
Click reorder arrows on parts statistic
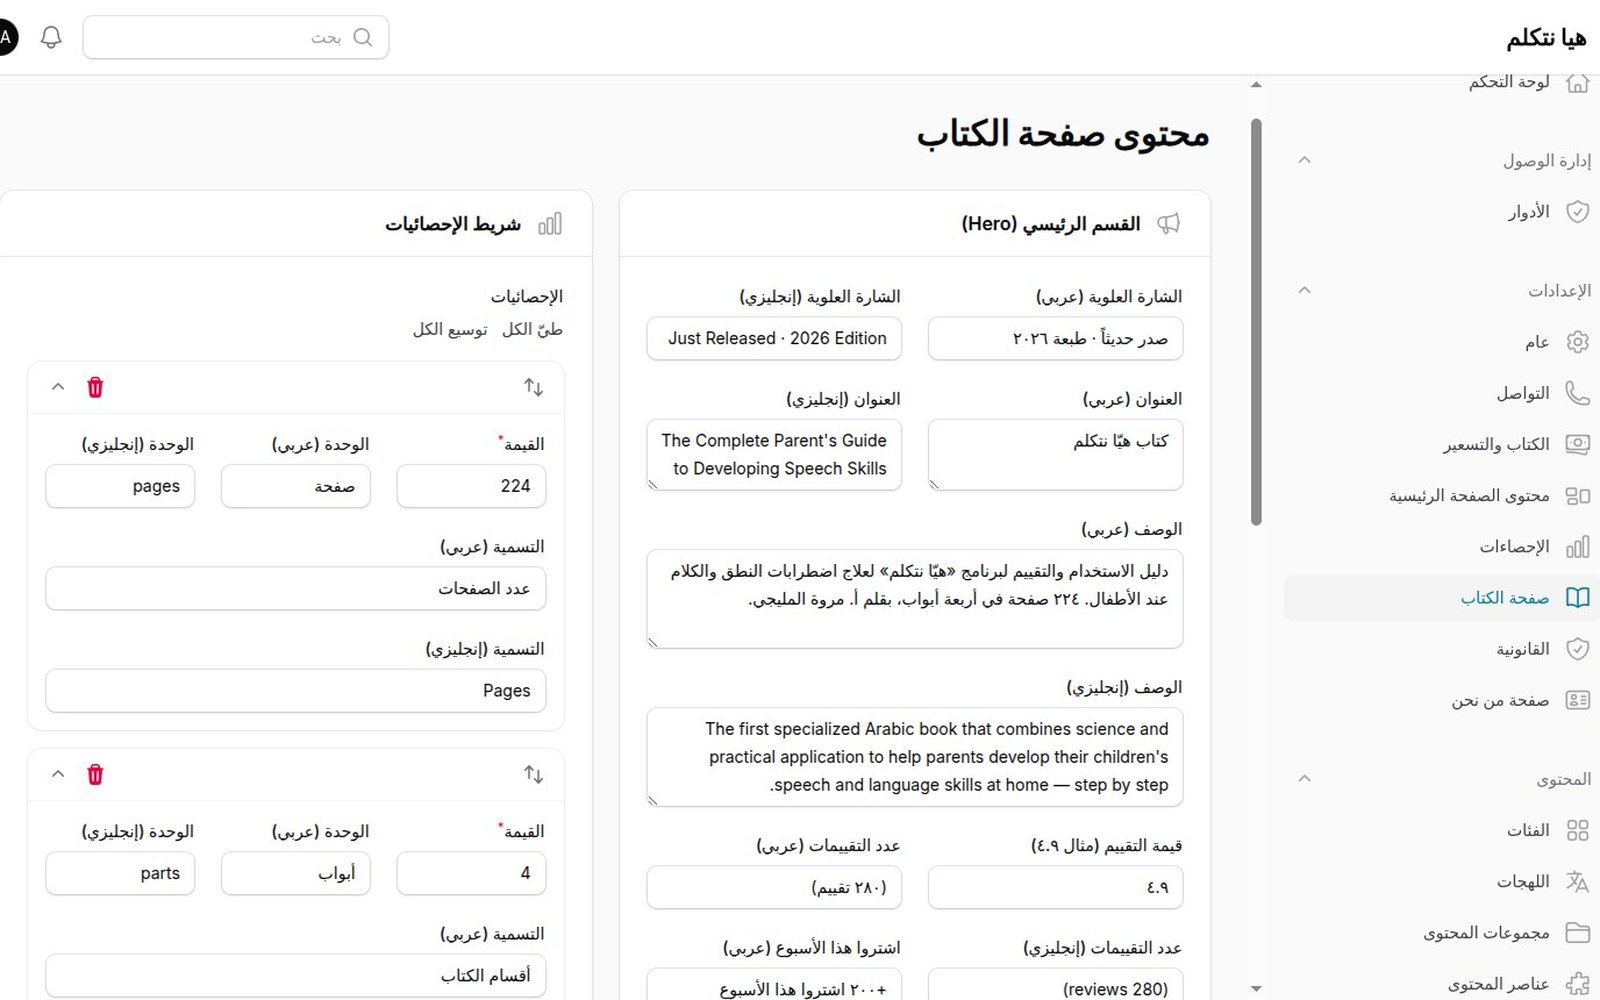534,774
